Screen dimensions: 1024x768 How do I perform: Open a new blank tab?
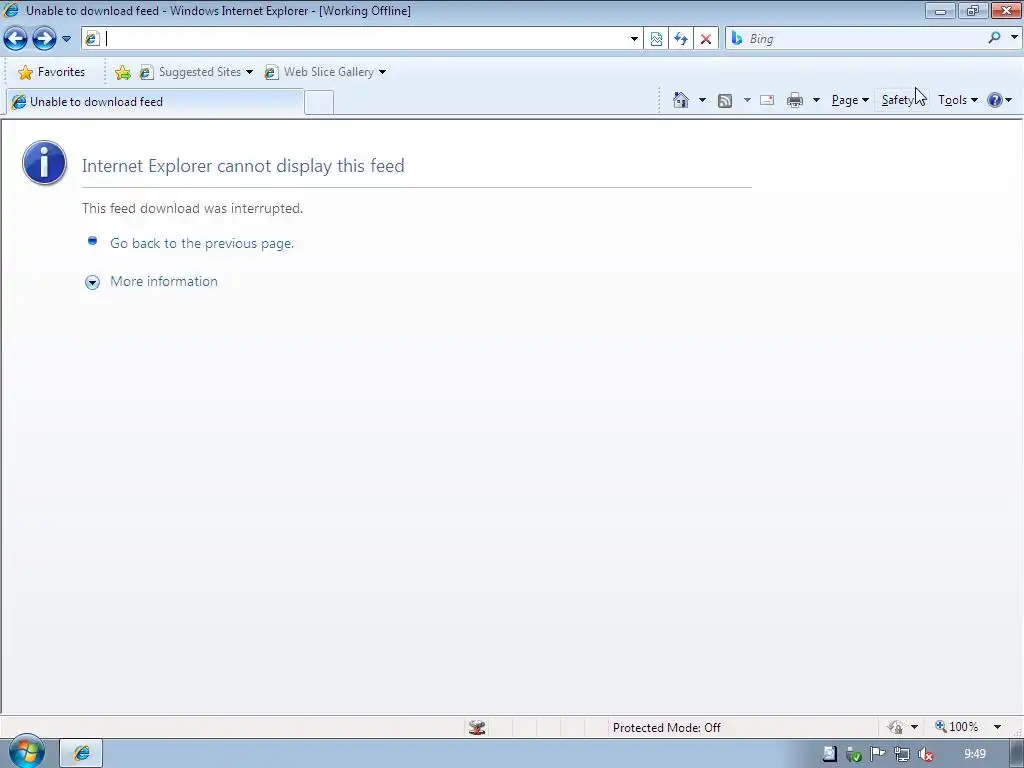coord(319,103)
